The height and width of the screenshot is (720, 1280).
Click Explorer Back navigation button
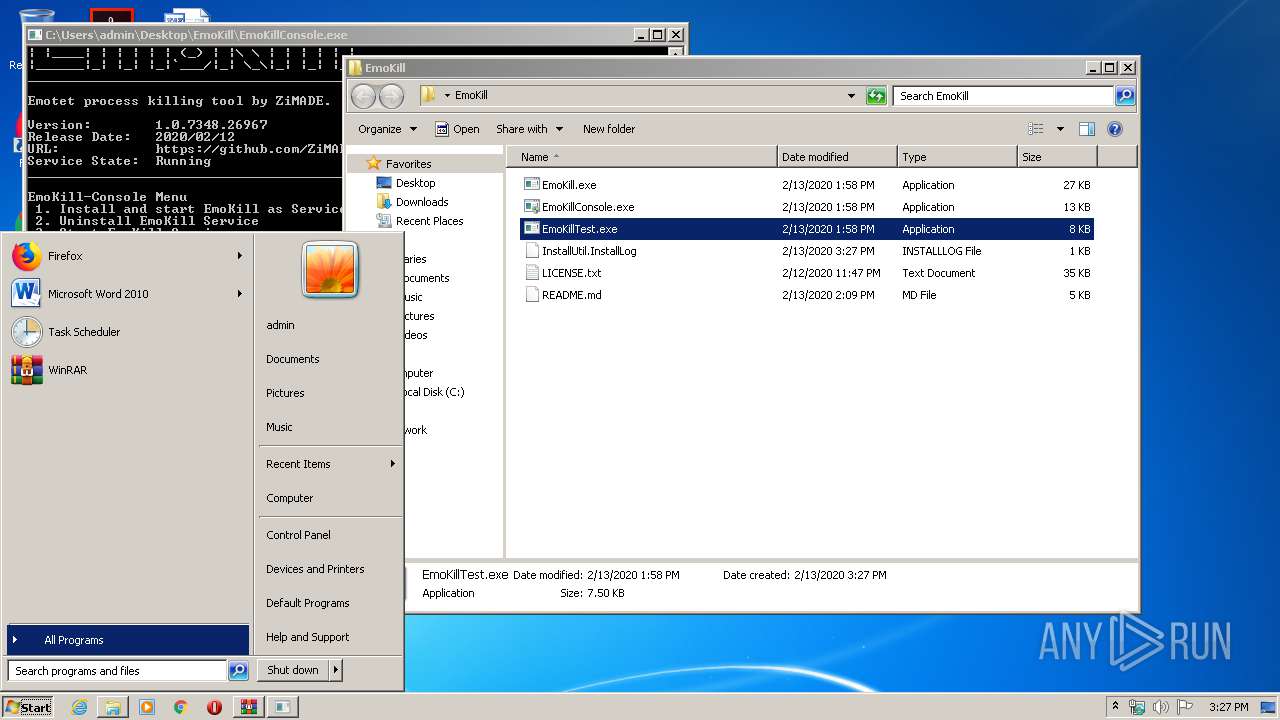363,96
